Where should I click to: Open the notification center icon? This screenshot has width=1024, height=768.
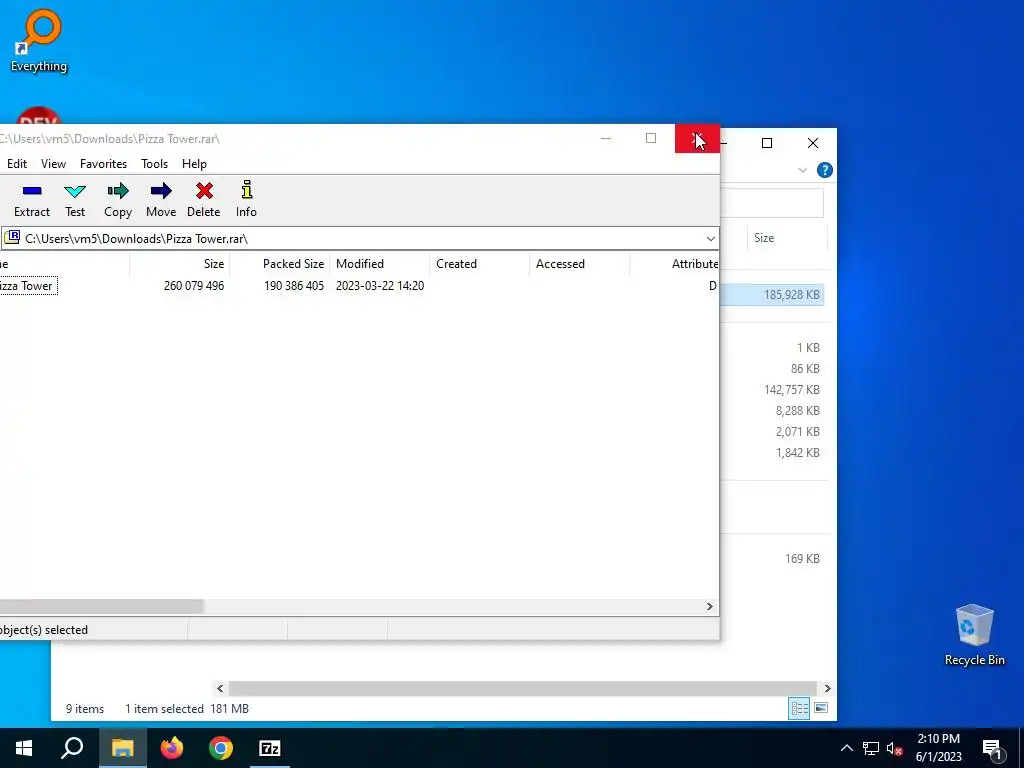click(x=992, y=748)
